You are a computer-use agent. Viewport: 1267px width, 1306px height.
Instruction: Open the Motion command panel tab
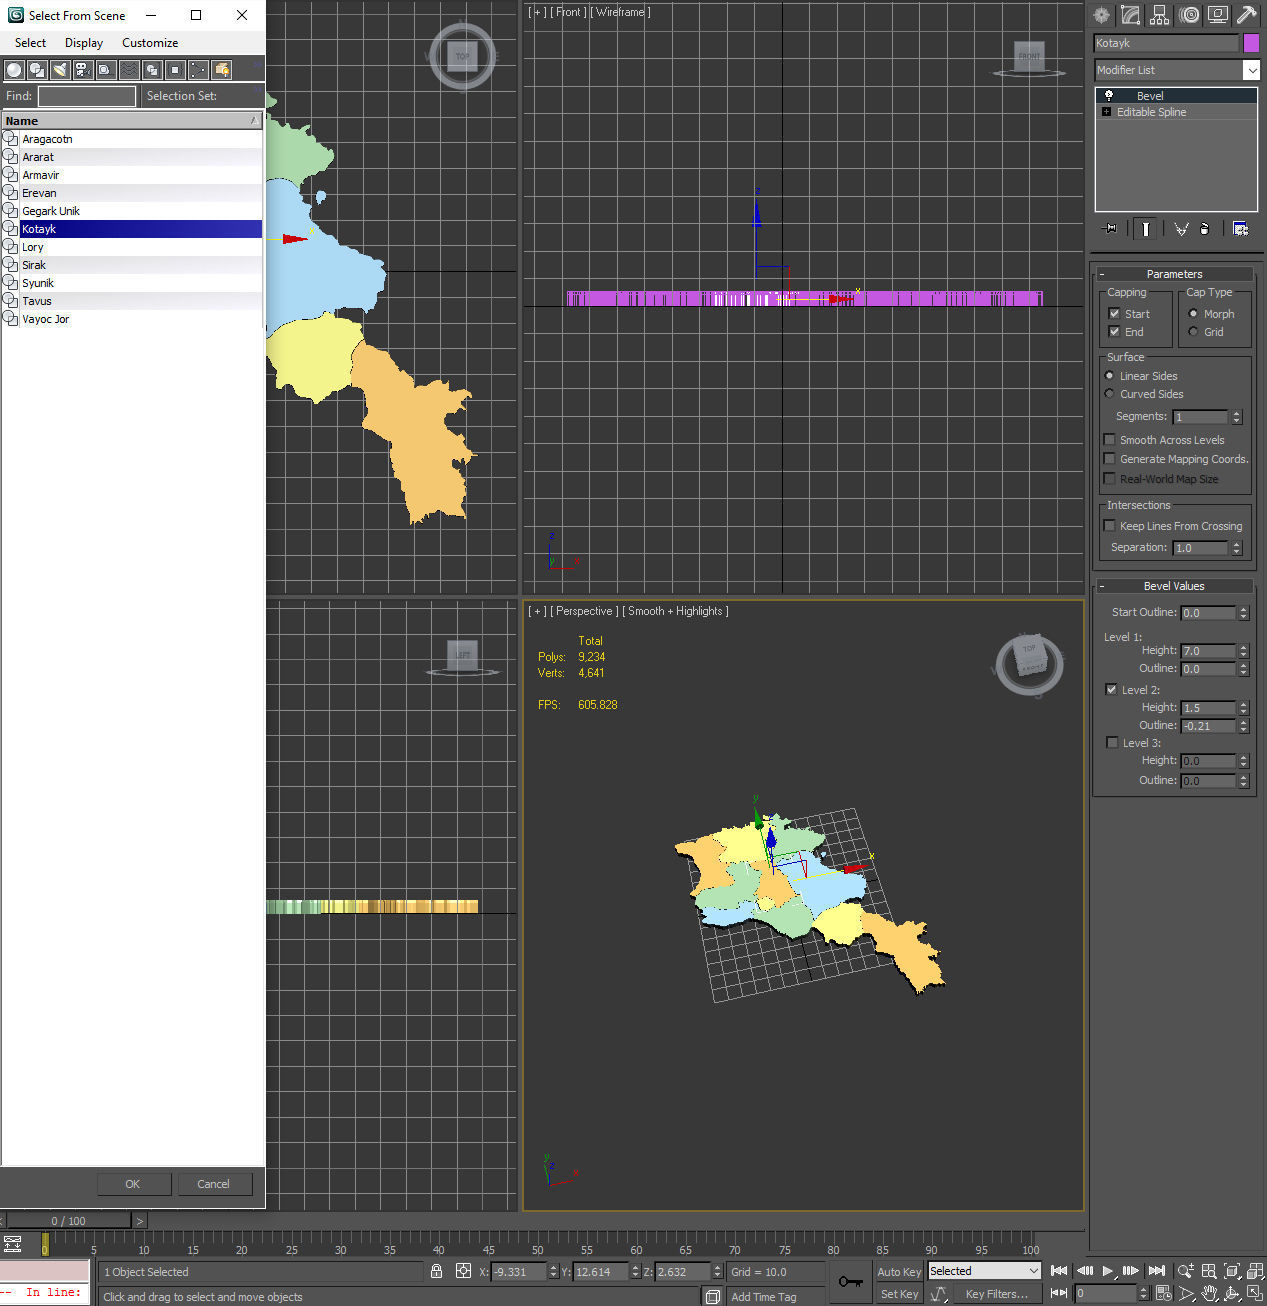click(x=1189, y=15)
